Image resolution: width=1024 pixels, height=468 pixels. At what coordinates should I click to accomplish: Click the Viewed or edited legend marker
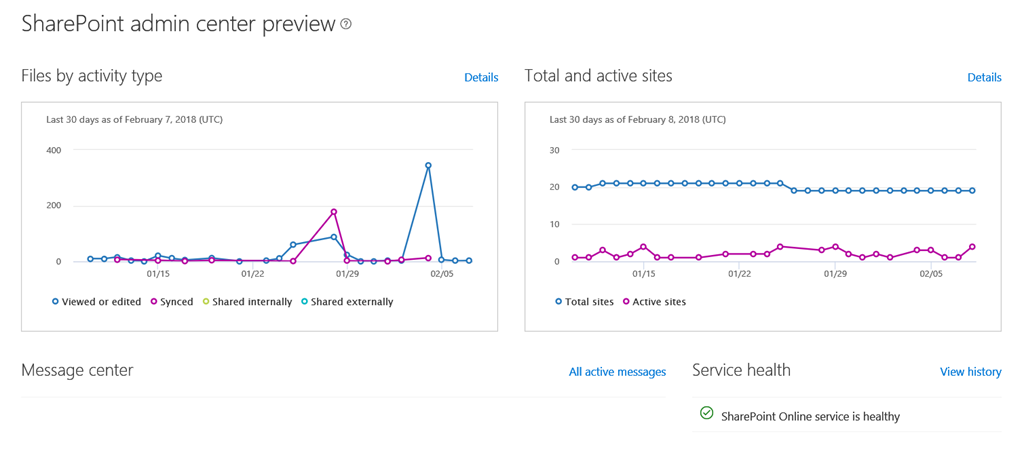55,302
